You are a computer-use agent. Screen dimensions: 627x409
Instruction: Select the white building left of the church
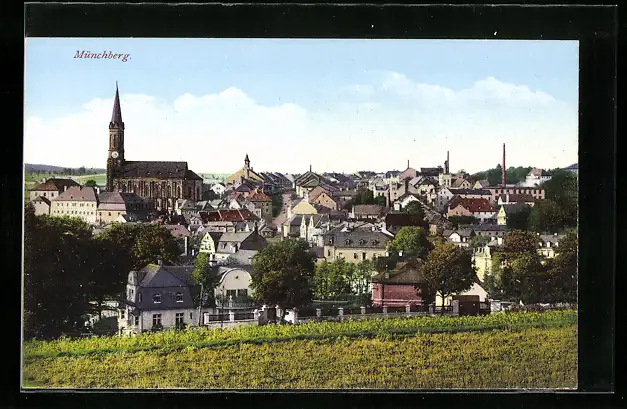click(x=76, y=203)
